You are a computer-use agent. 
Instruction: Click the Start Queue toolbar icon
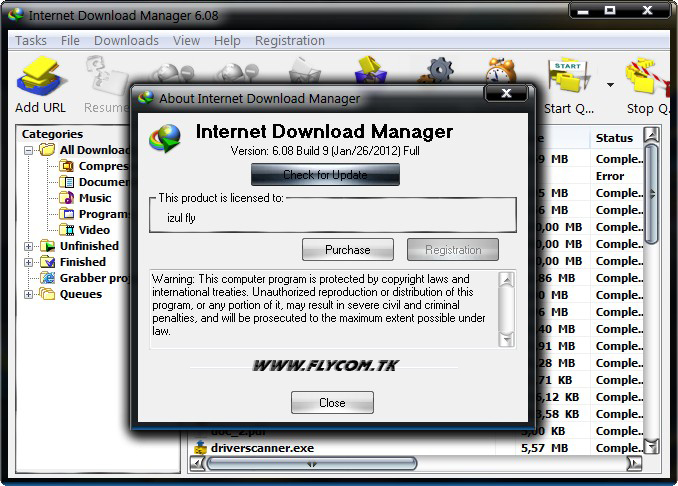(568, 77)
